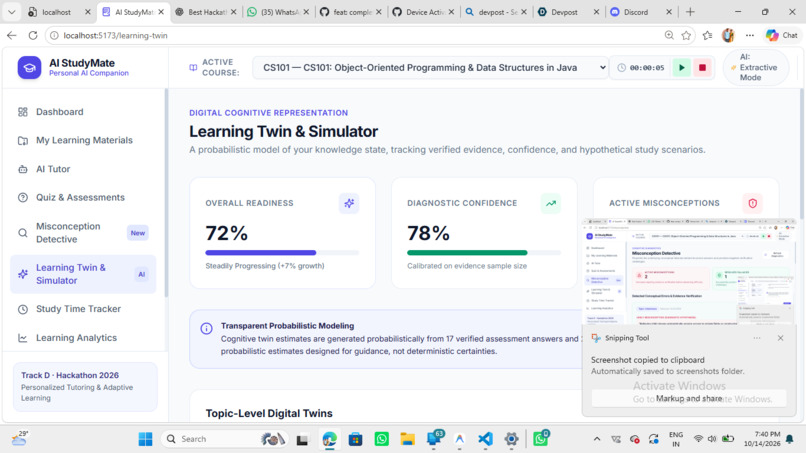This screenshot has width=806, height=453.
Task: Open browser Settings and more menu
Action: [750, 35]
